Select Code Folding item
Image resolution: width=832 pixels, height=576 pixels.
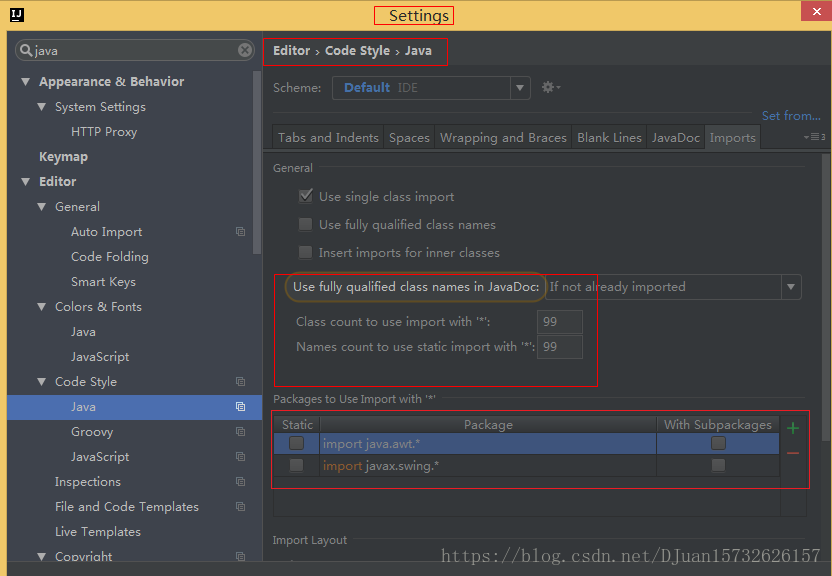coord(110,257)
